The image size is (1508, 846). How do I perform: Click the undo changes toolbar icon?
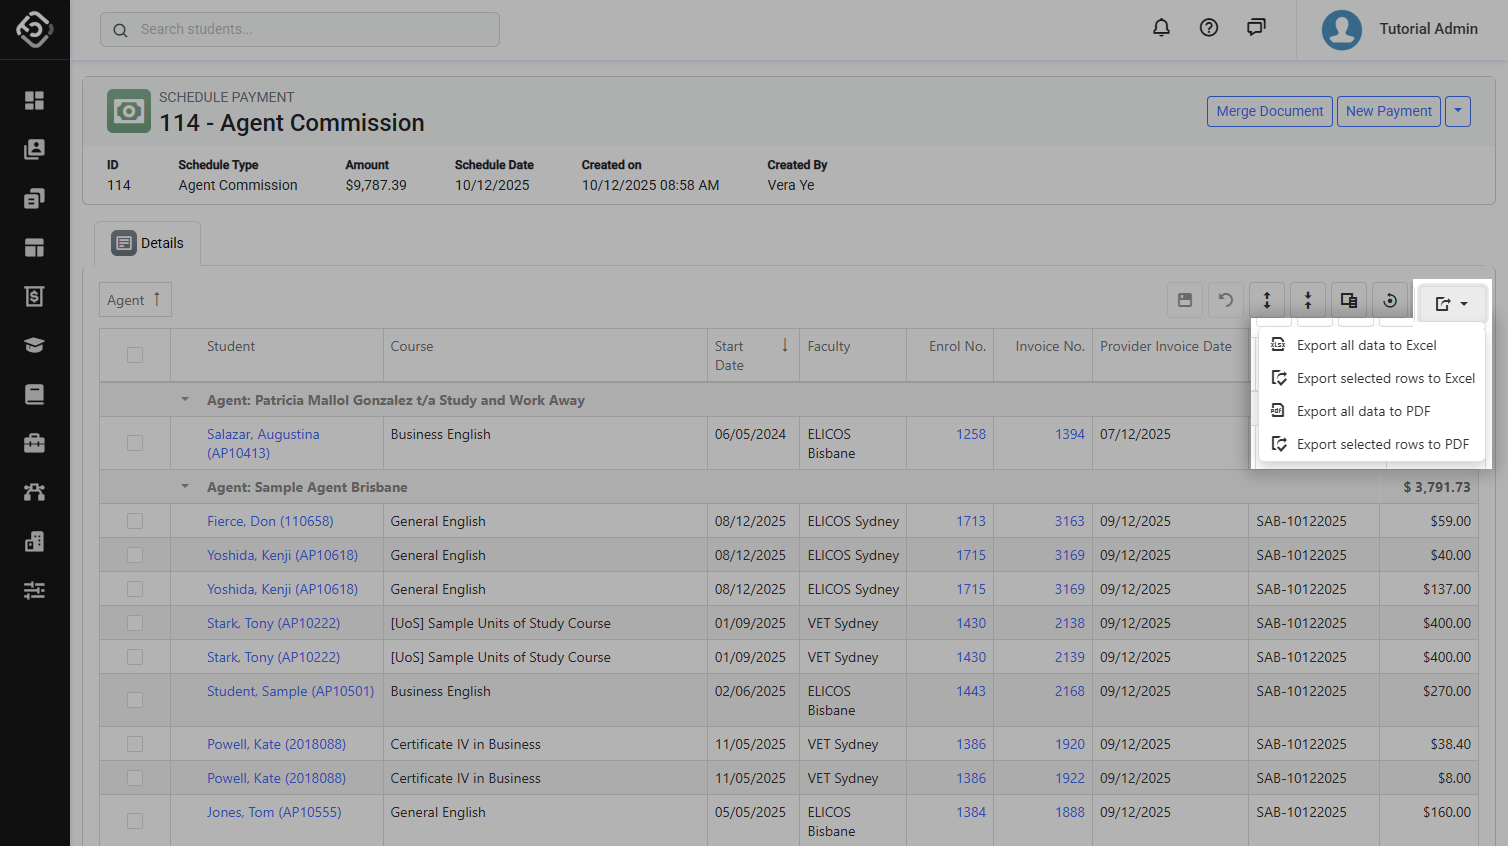coord(1226,300)
